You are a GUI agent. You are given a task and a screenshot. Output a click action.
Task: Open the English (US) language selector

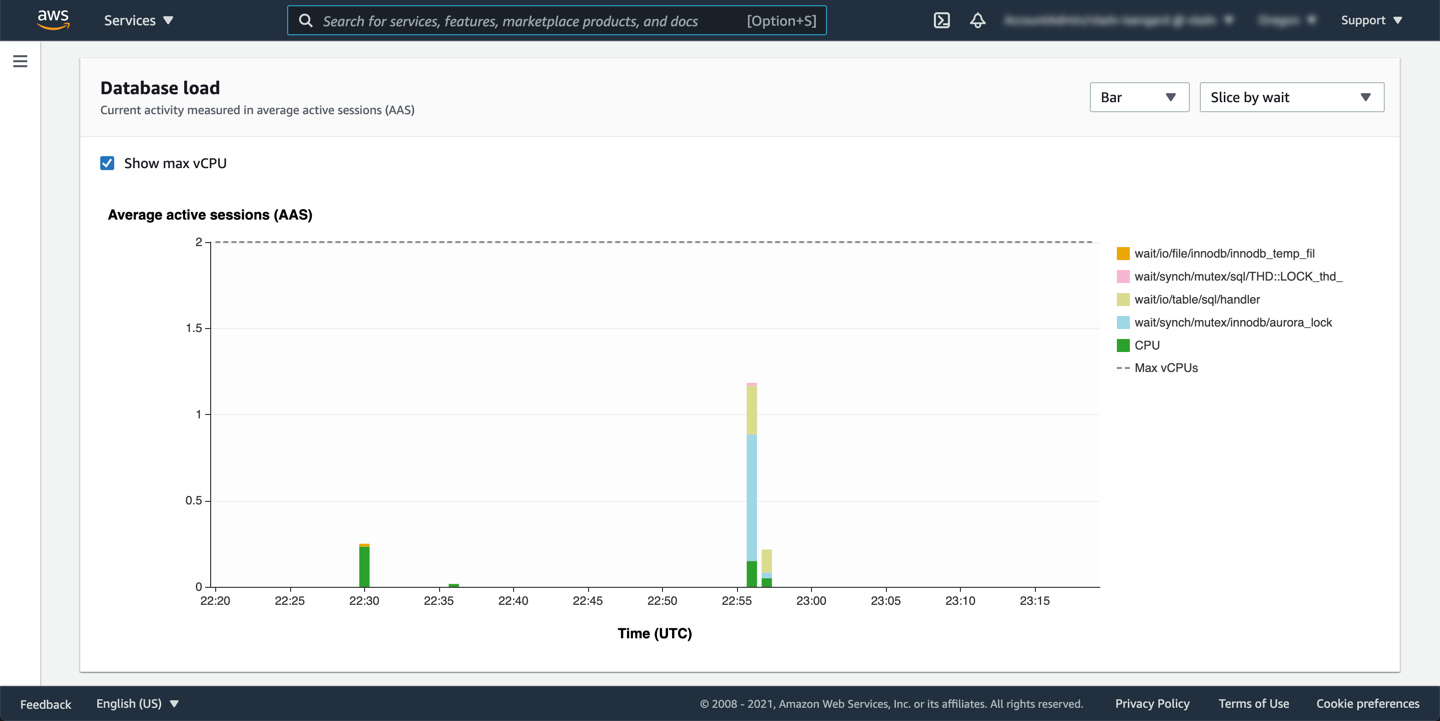137,704
